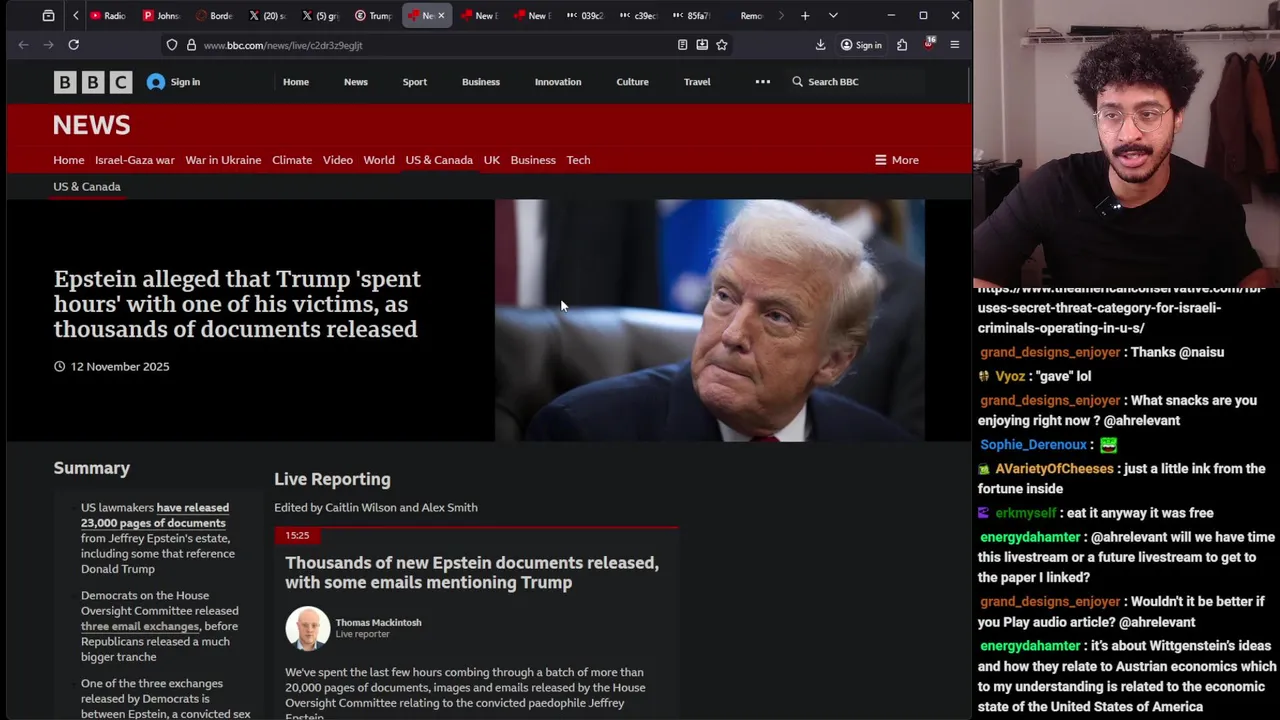Switch to the Trump tab
This screenshot has width=1280, height=720.
(x=373, y=16)
